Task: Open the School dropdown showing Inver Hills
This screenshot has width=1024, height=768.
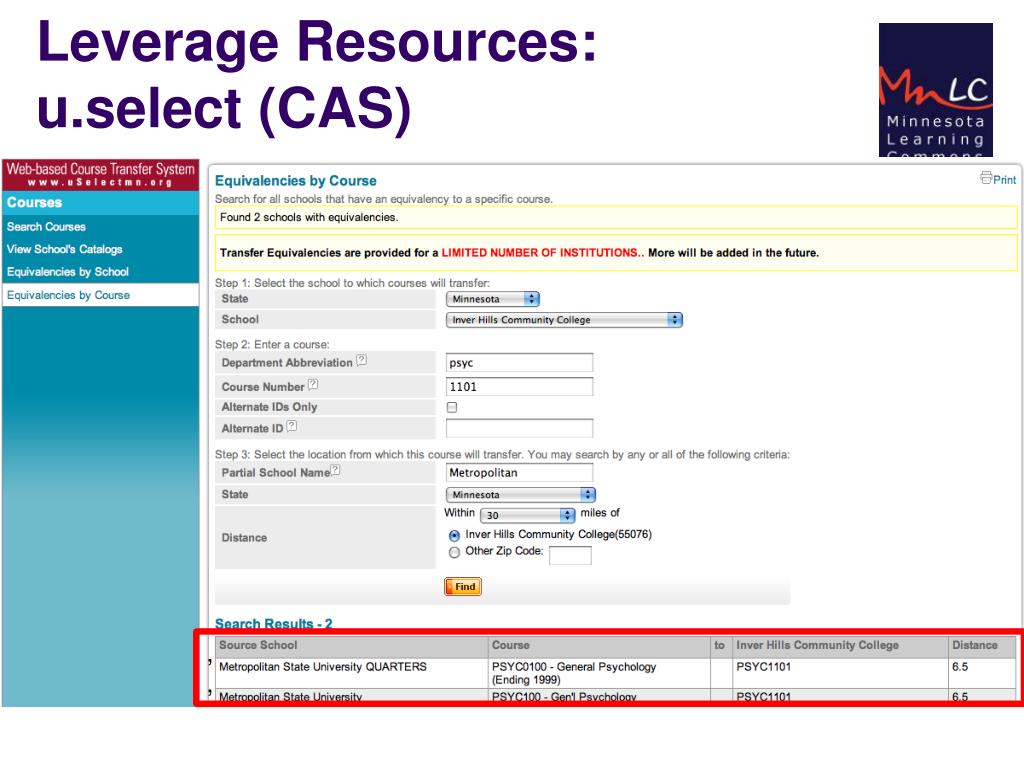Action: pyautogui.click(x=564, y=320)
